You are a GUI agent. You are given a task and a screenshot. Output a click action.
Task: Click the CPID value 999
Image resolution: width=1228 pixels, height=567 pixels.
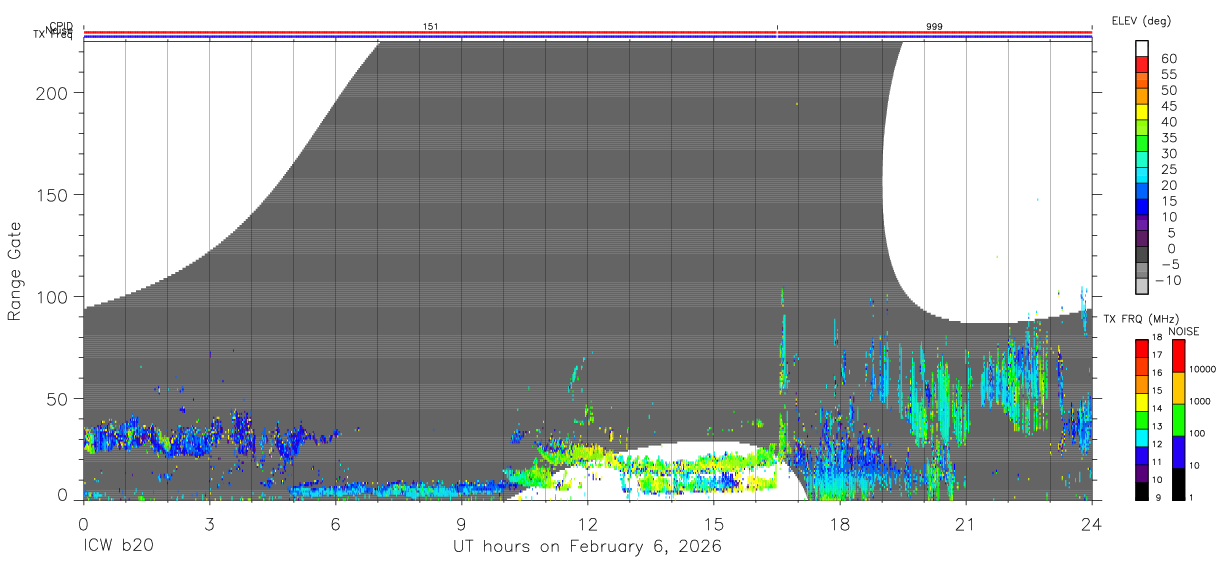click(934, 27)
